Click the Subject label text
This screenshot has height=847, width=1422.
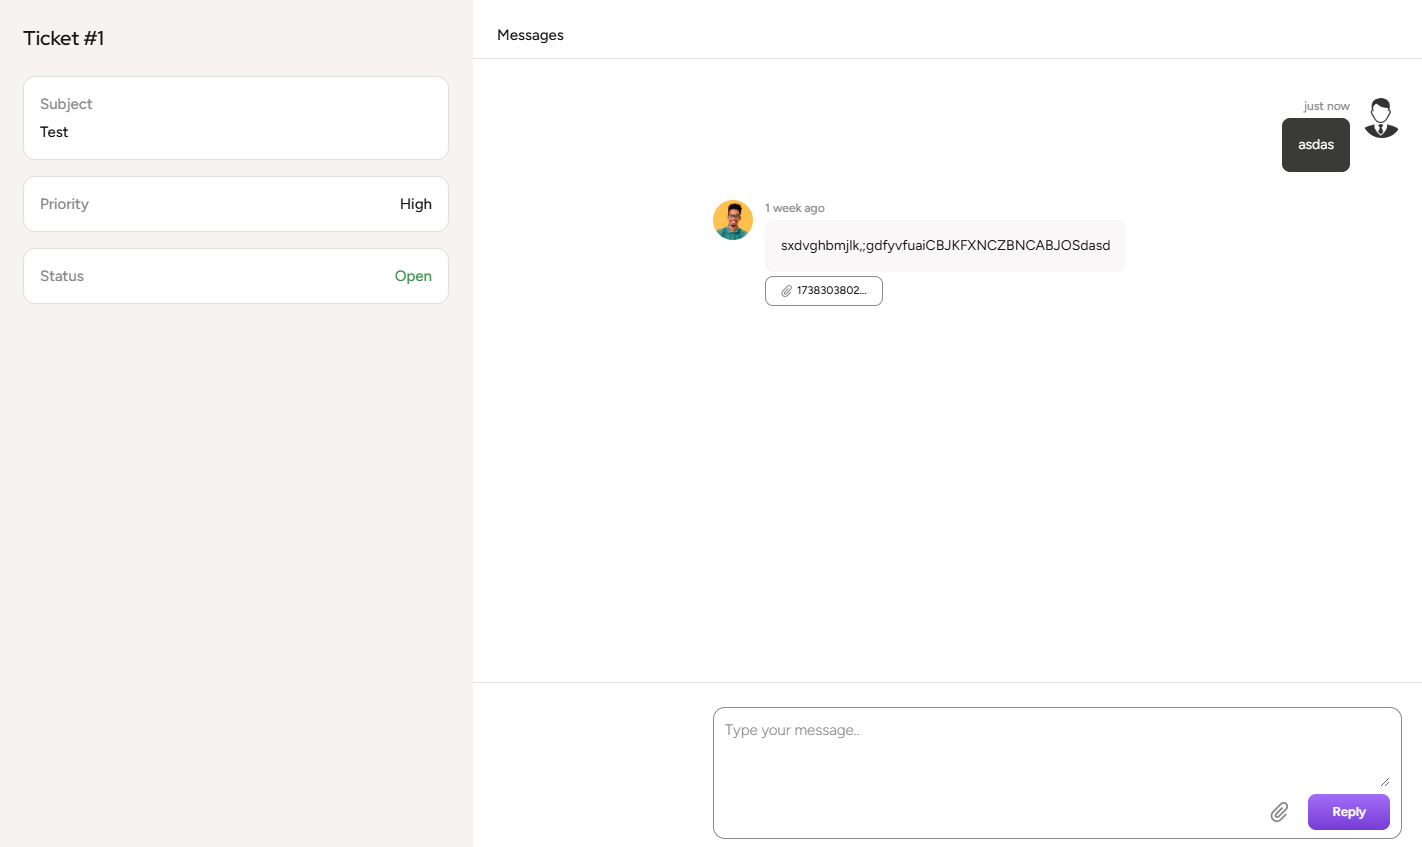[x=66, y=104]
